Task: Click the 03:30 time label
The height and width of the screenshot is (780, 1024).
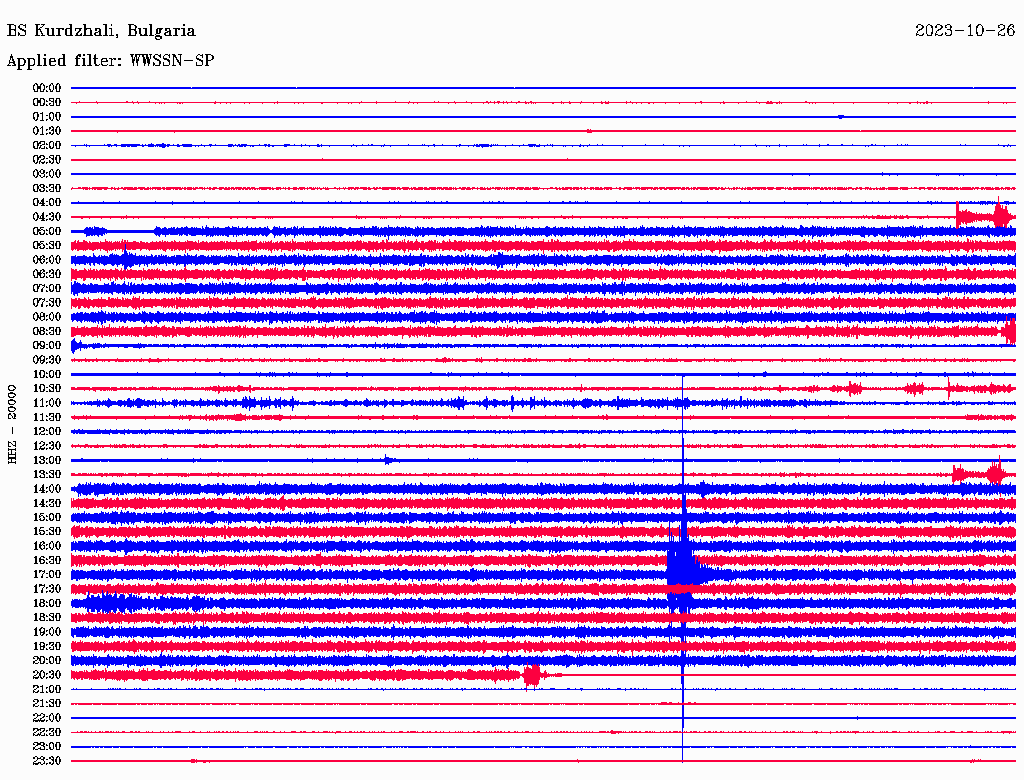Action: (x=46, y=188)
